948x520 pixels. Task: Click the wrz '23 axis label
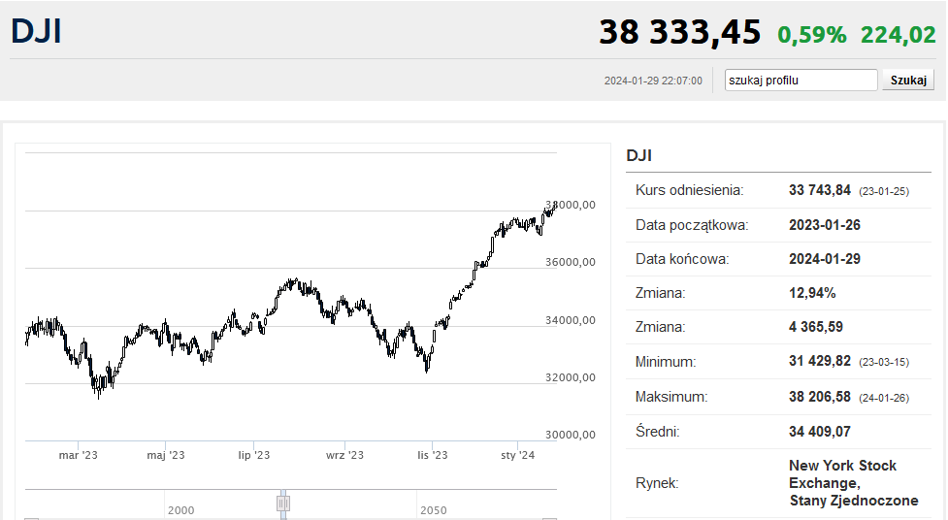click(x=345, y=455)
